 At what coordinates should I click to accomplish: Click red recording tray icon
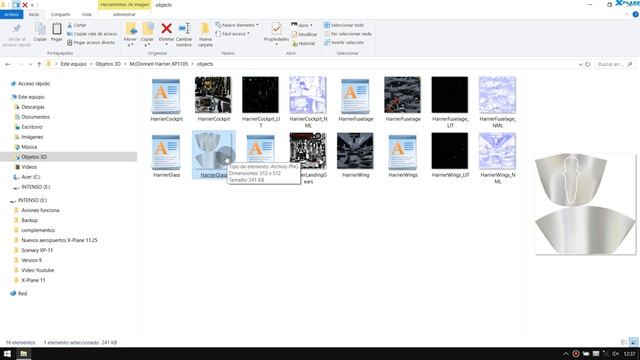point(576,354)
